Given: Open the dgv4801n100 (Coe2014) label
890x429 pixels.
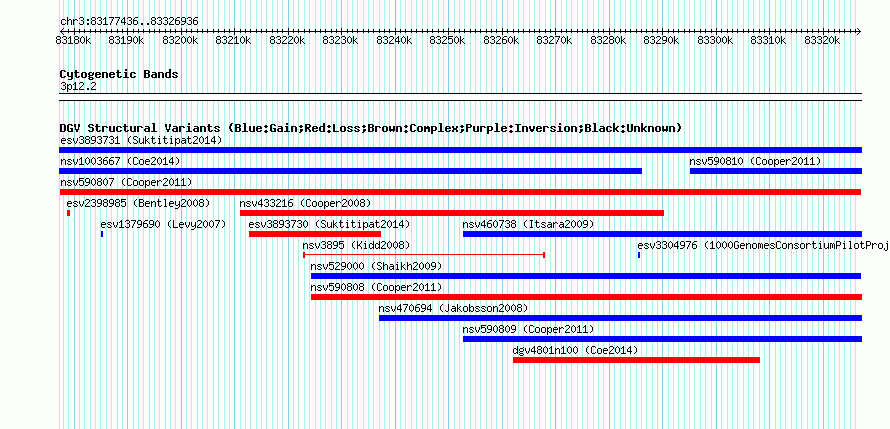Looking at the screenshot, I should pos(576,350).
